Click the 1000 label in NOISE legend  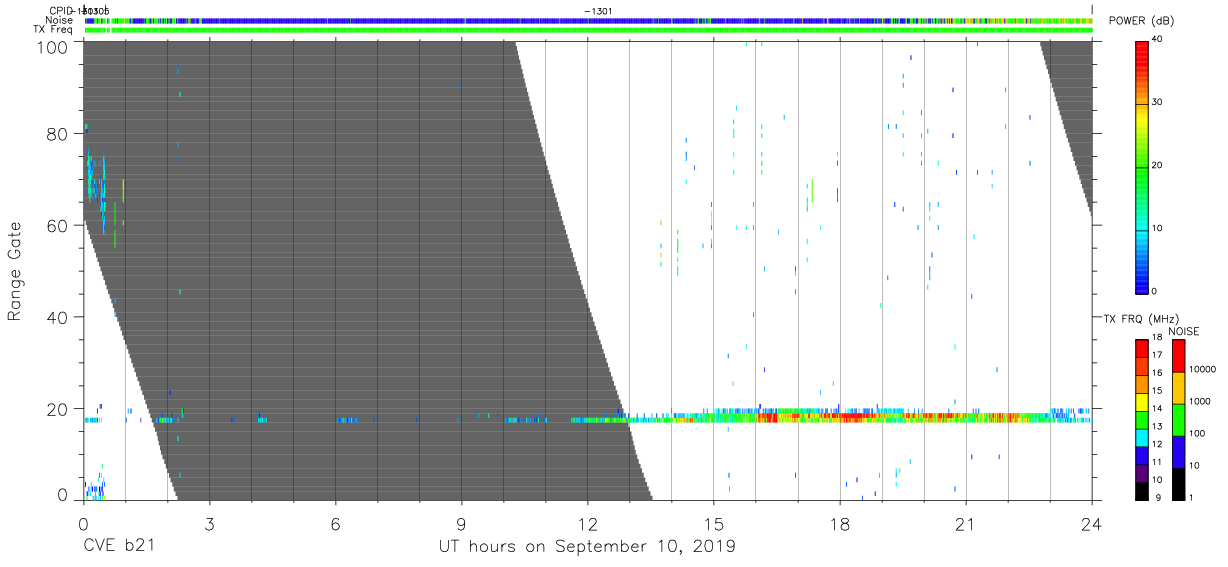coord(1202,401)
